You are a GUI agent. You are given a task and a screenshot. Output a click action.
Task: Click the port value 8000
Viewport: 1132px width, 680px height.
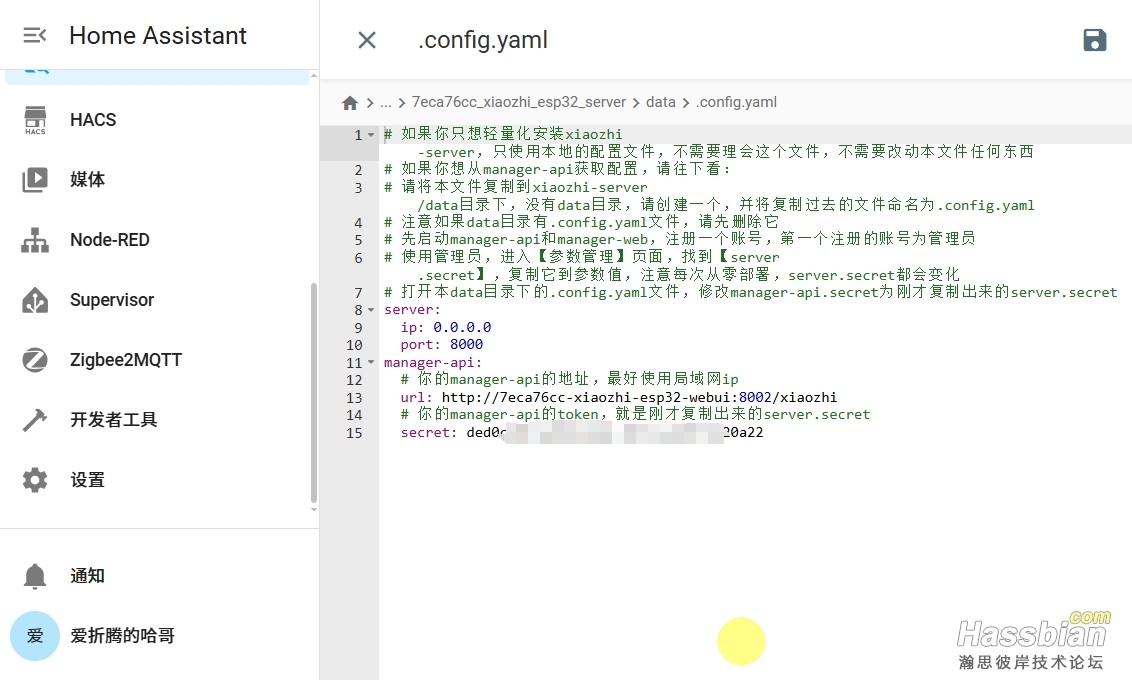pos(466,345)
